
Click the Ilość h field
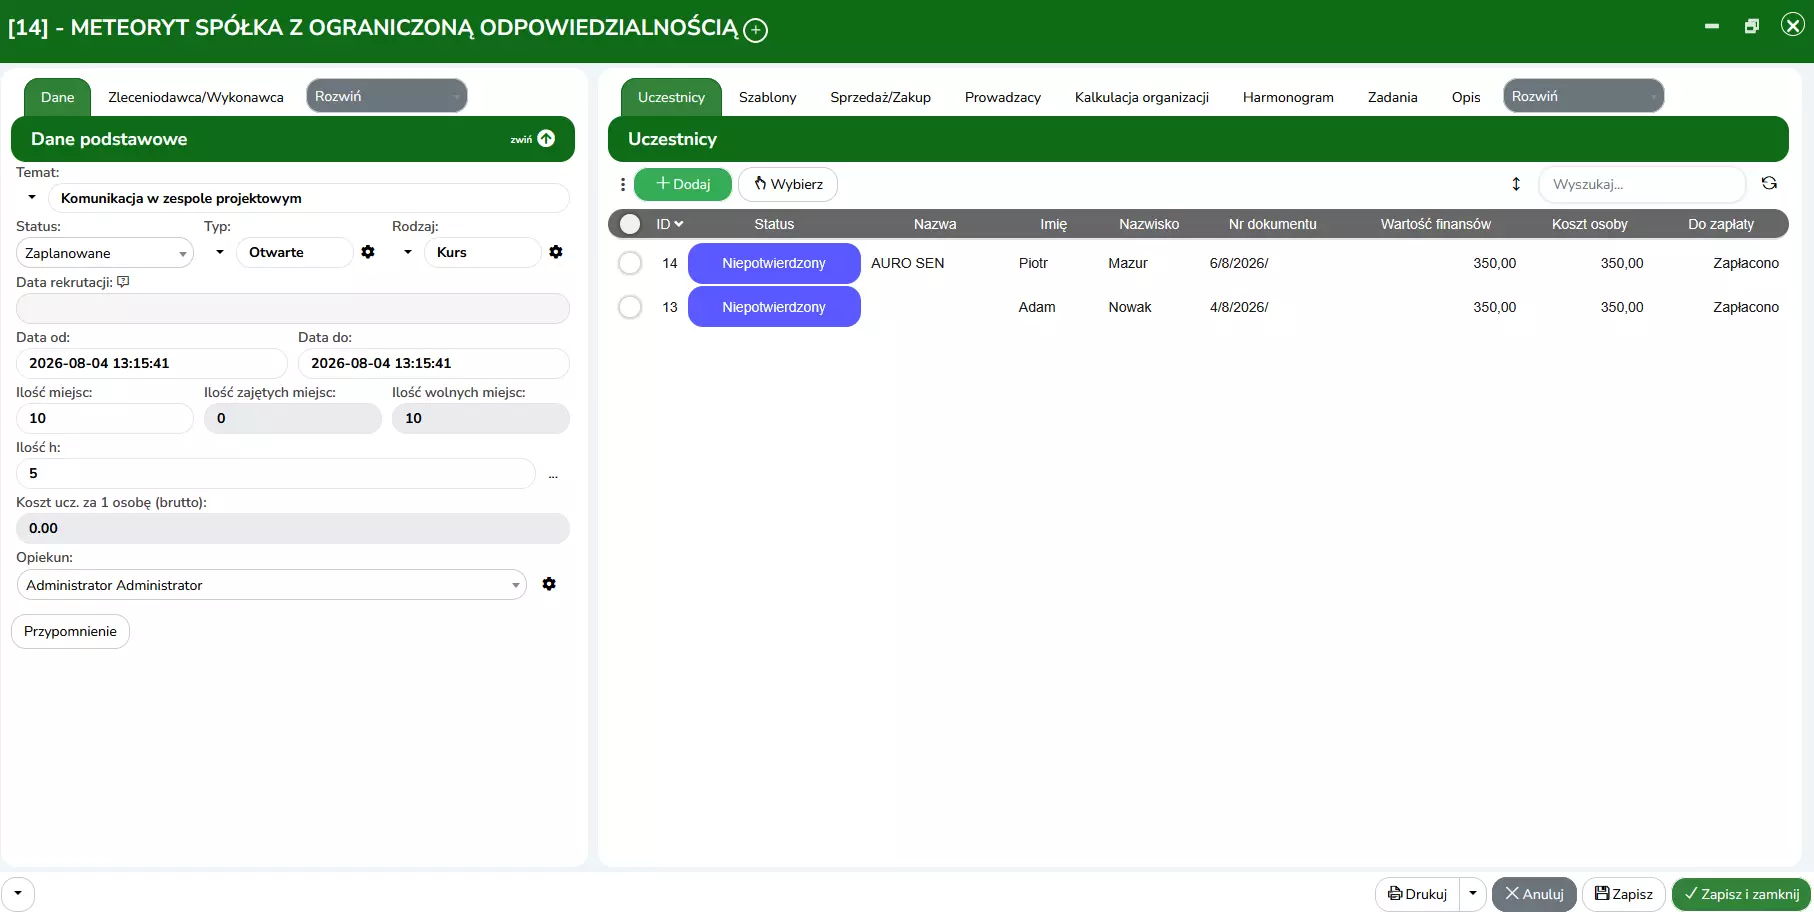276,473
